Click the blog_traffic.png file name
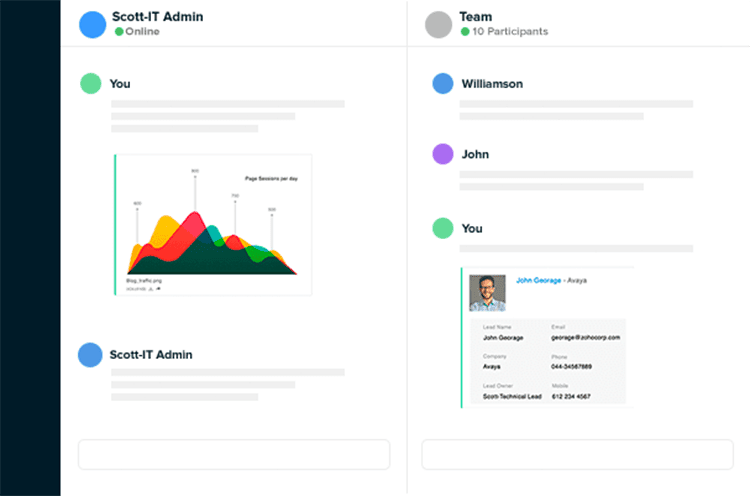Image resolution: width=750 pixels, height=496 pixels. (x=145, y=282)
